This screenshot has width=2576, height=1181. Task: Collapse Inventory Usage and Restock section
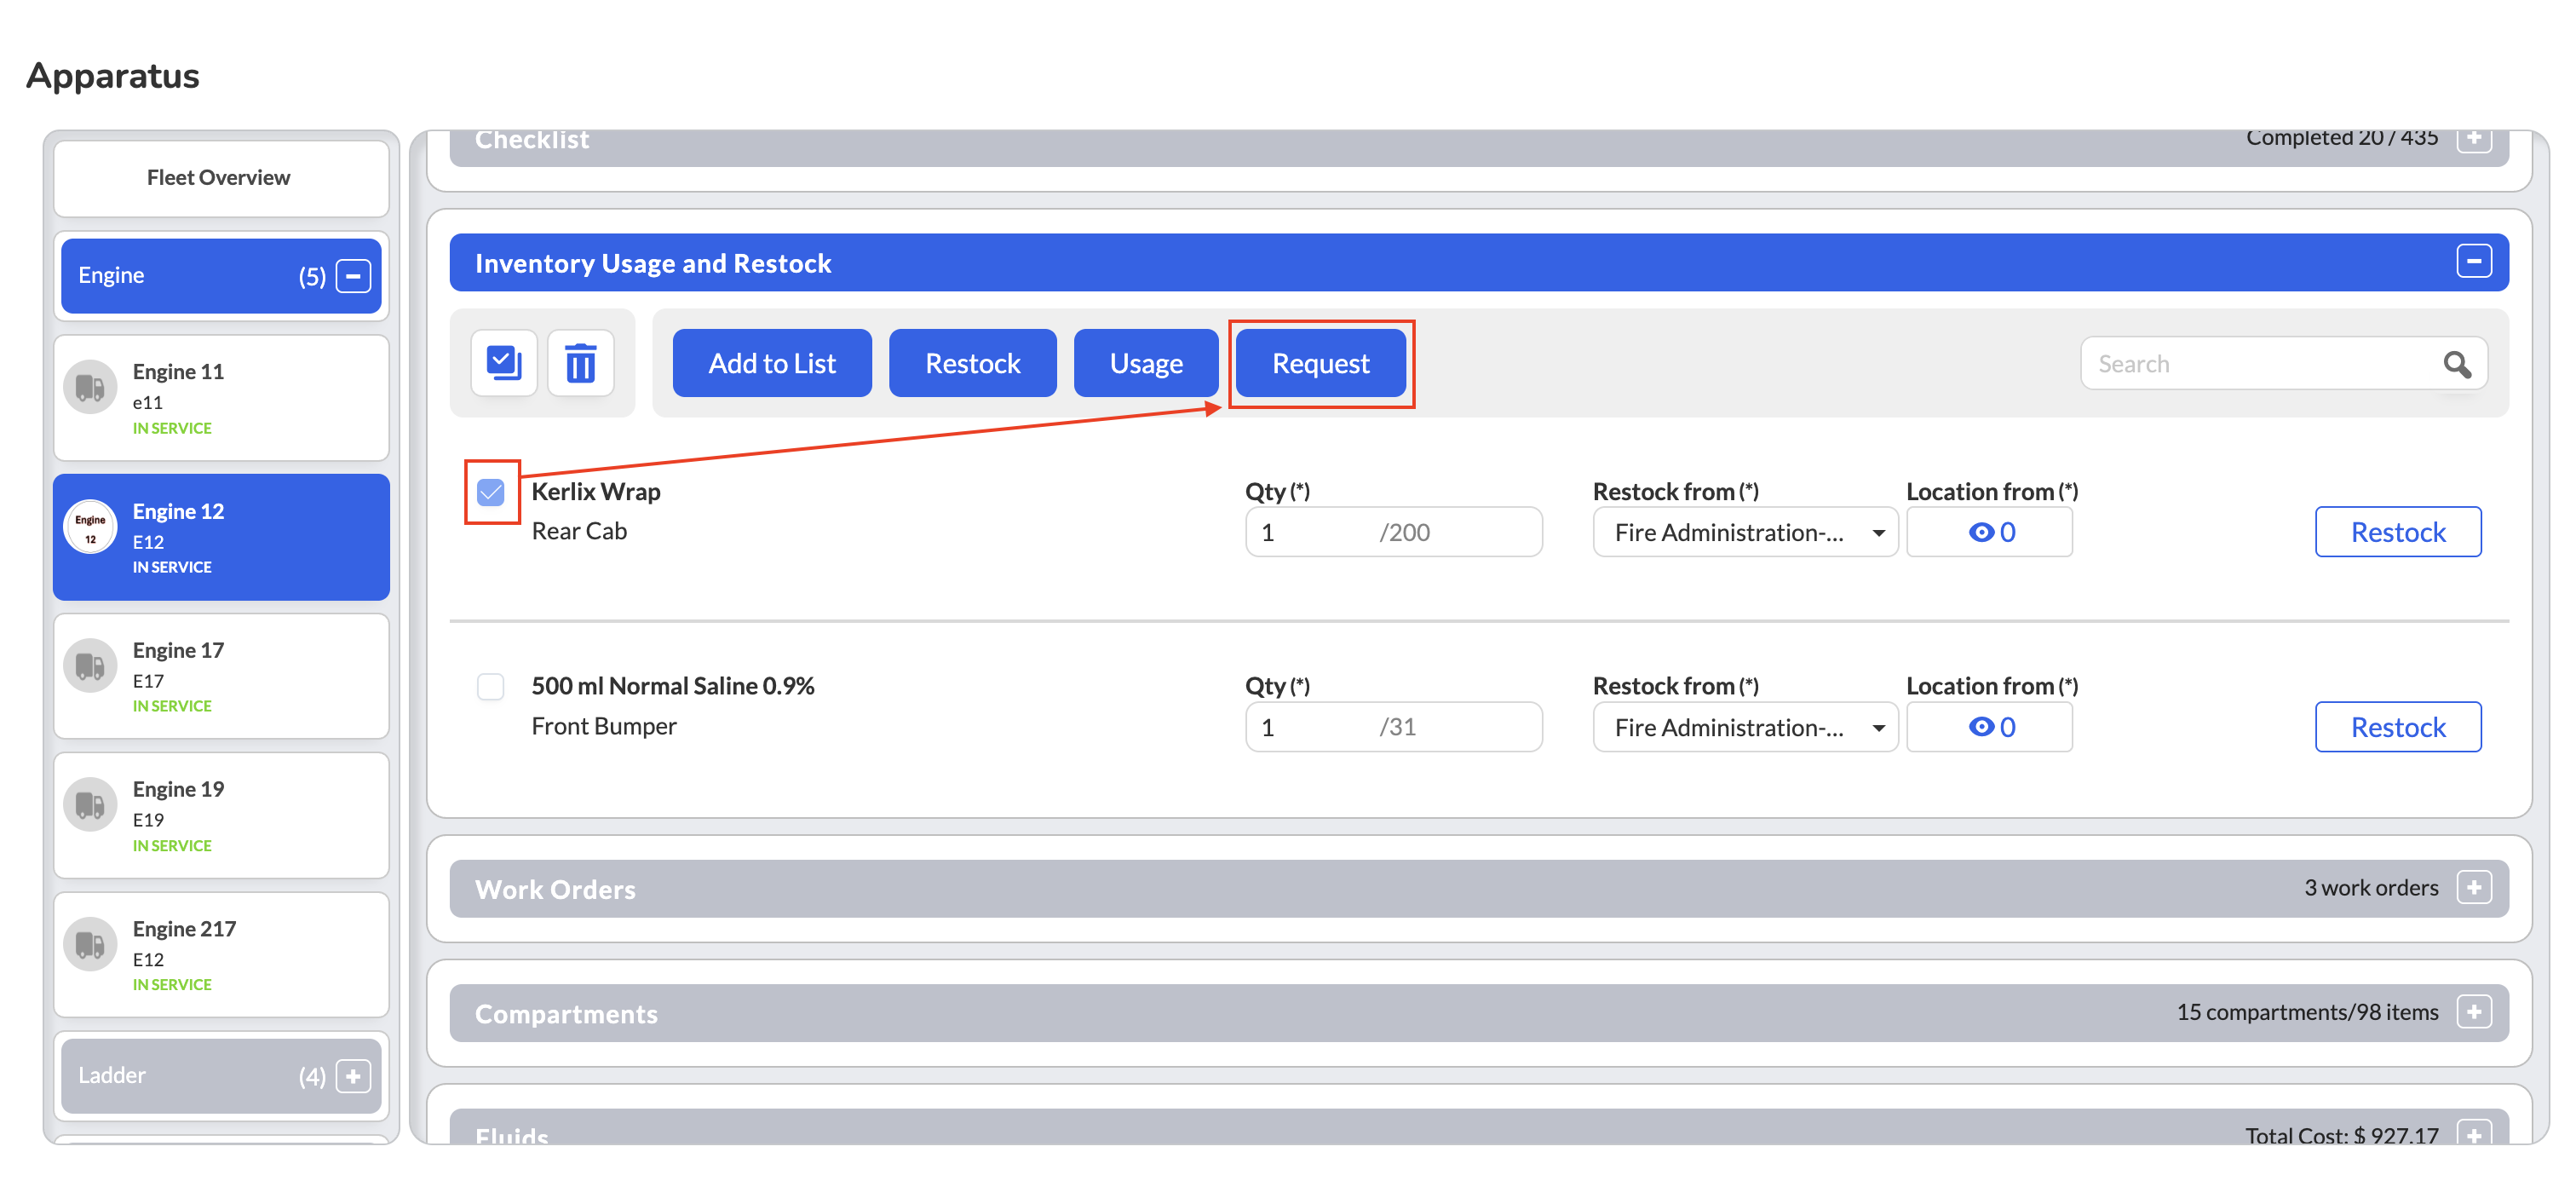click(x=2474, y=262)
